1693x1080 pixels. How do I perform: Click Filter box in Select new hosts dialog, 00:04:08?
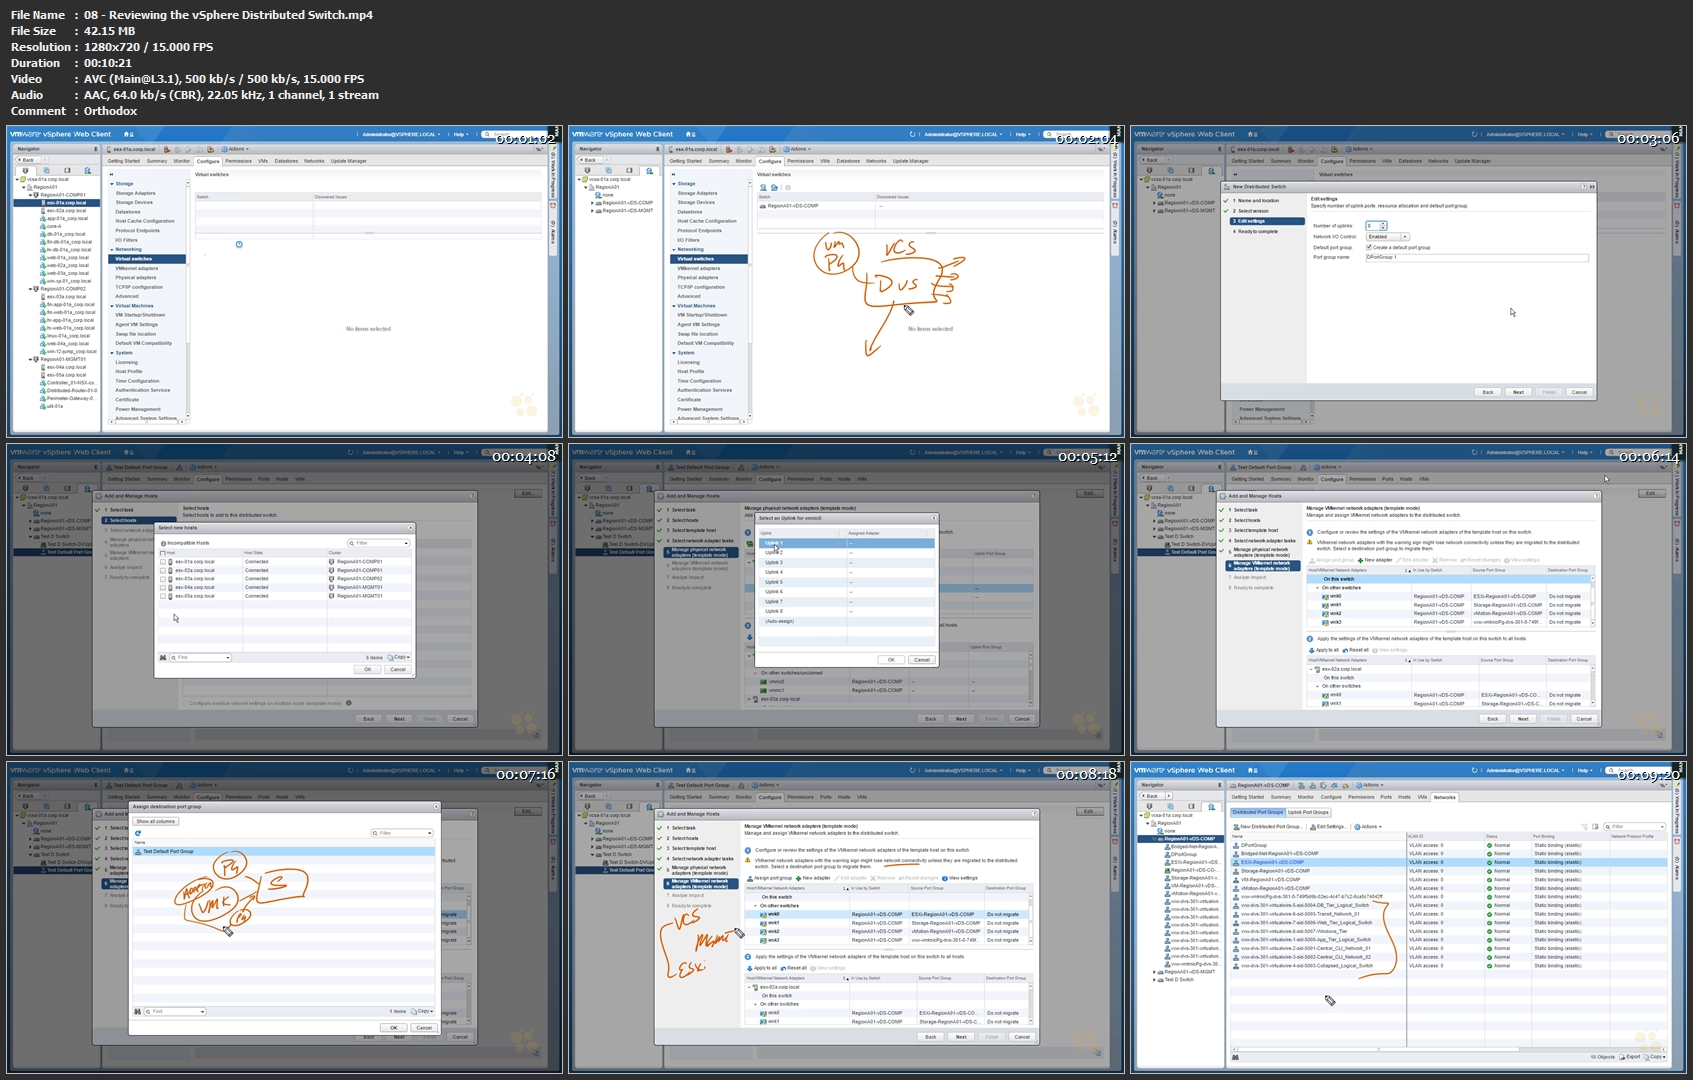[377, 543]
